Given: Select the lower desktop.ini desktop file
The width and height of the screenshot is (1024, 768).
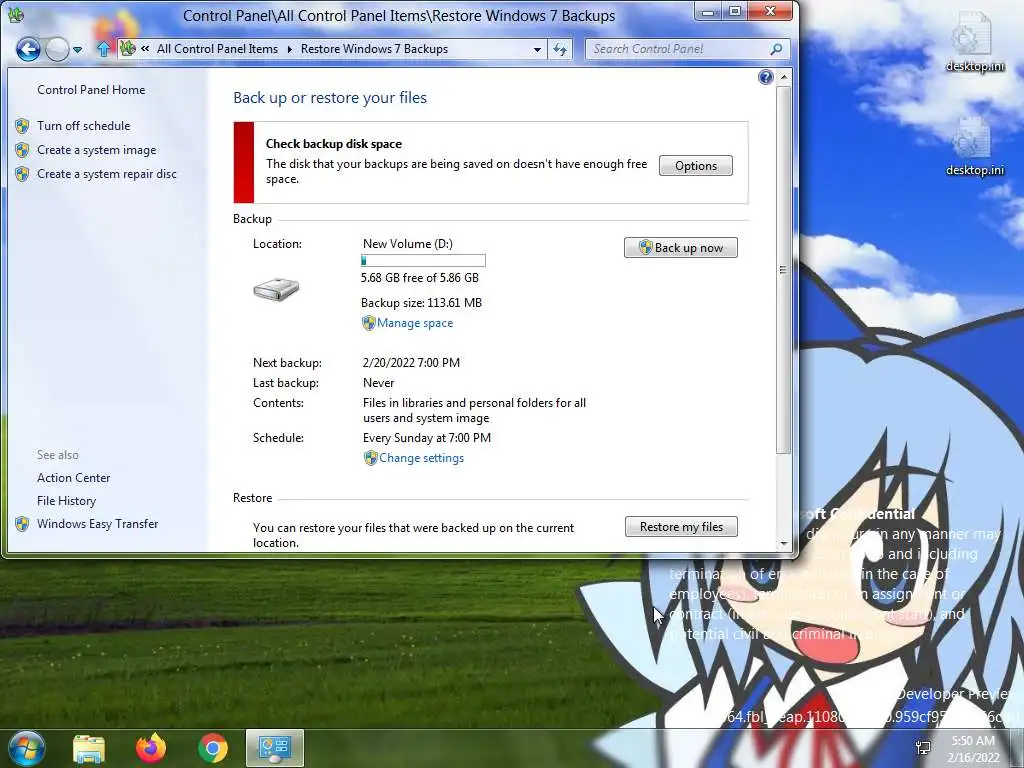Looking at the screenshot, I should click(974, 146).
